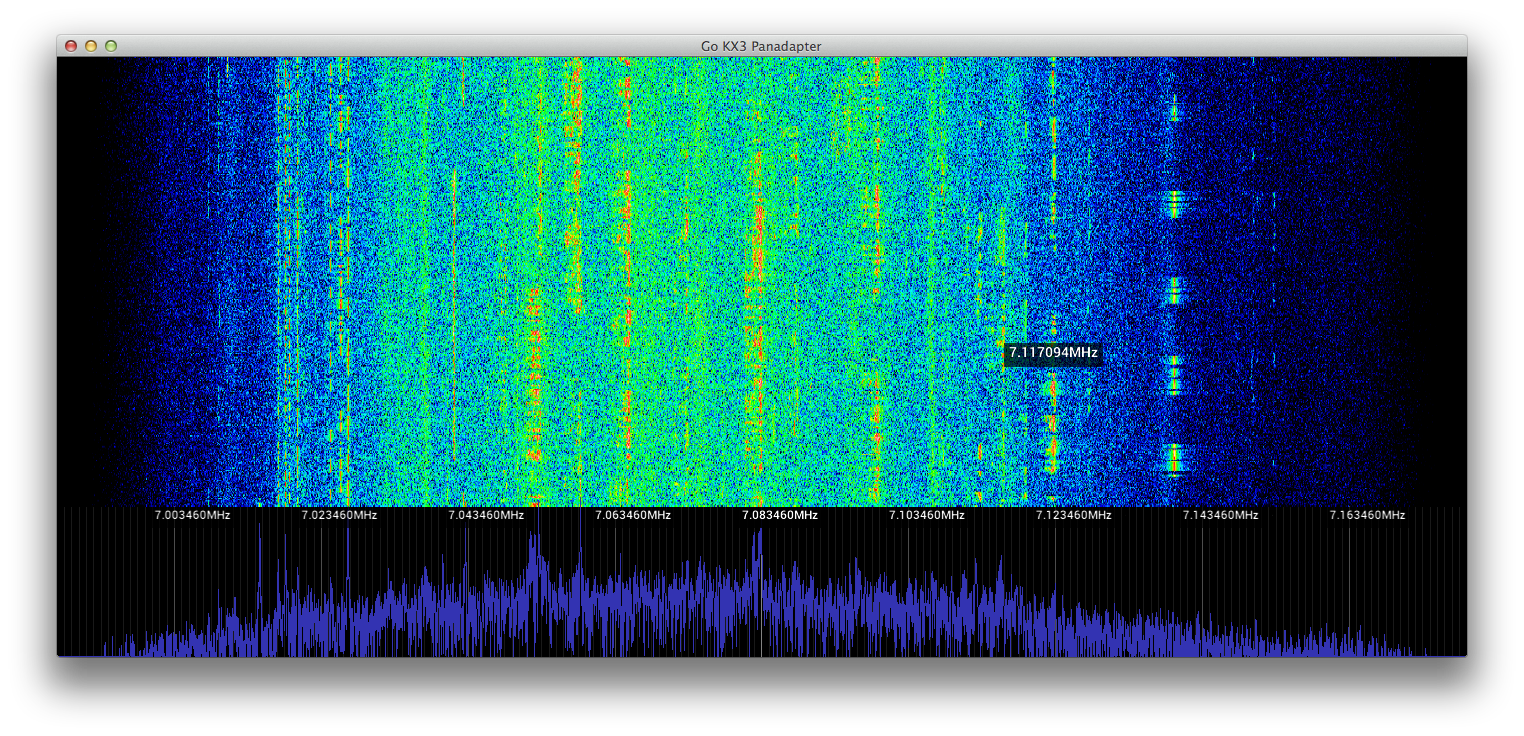This screenshot has width=1524, height=736.
Task: Select the 7.023460MHz frequency marker
Action: pos(339,515)
